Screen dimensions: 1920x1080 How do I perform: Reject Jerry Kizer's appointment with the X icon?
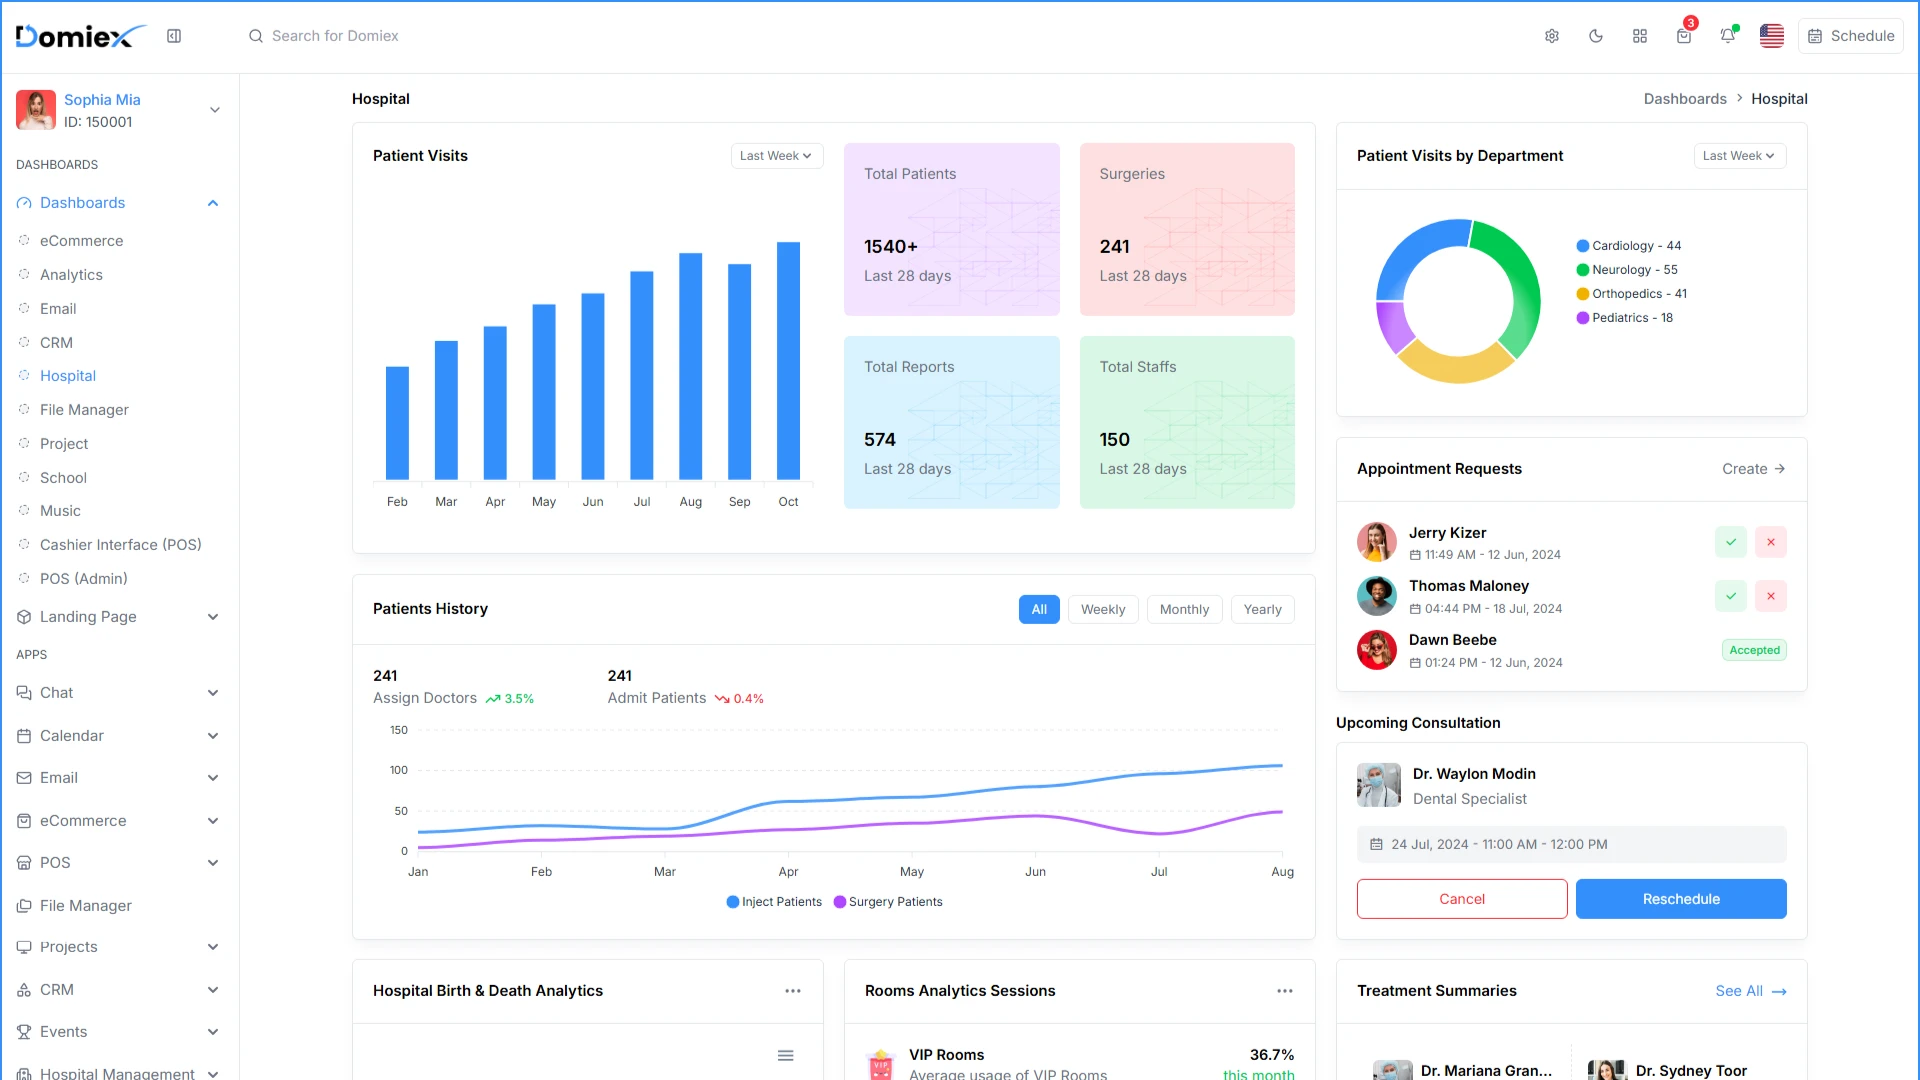point(1771,542)
